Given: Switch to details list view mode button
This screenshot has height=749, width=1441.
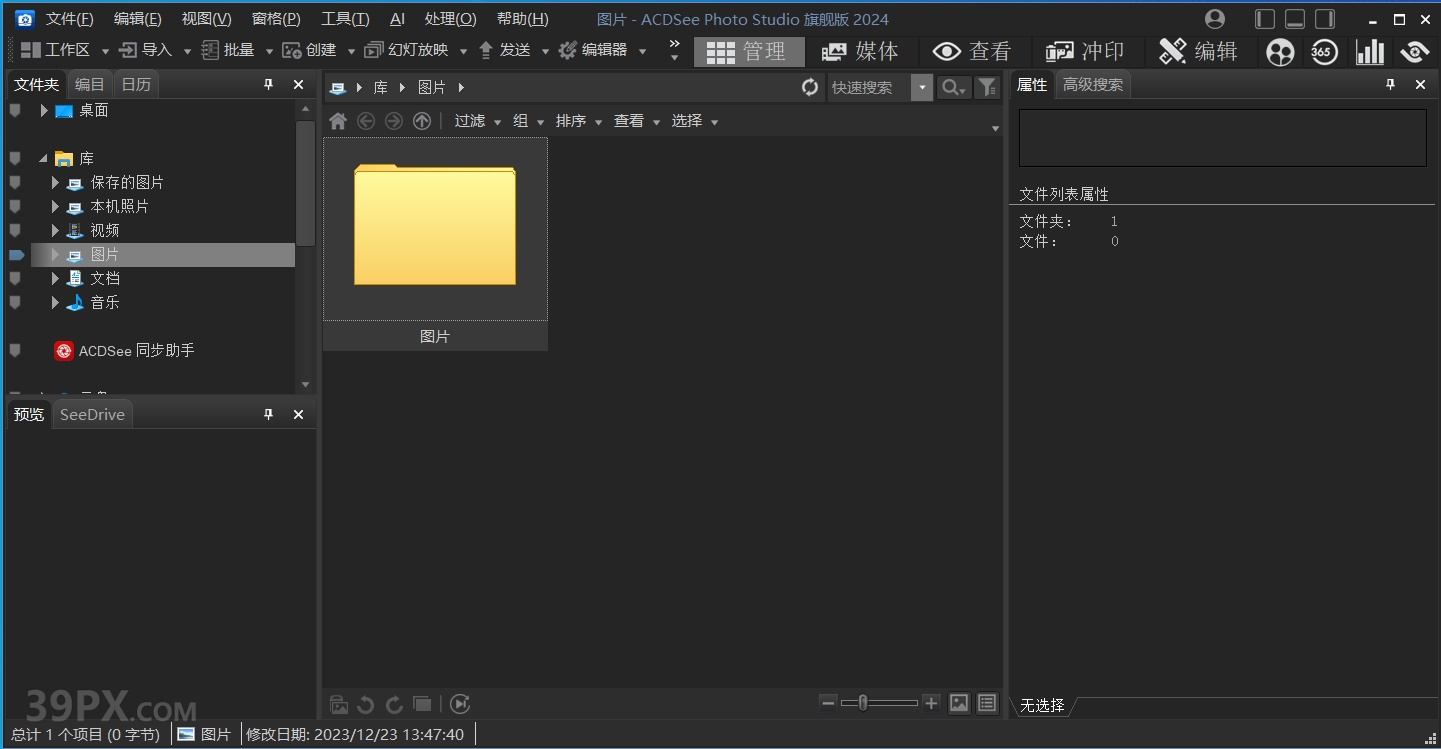Looking at the screenshot, I should pyautogui.click(x=987, y=703).
